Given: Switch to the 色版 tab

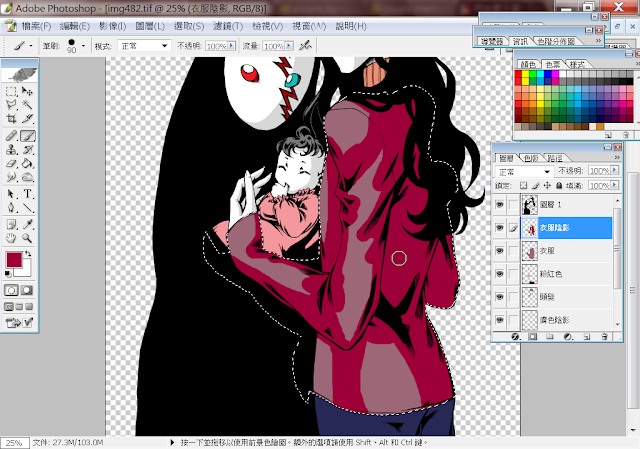Looking at the screenshot, I should (531, 158).
